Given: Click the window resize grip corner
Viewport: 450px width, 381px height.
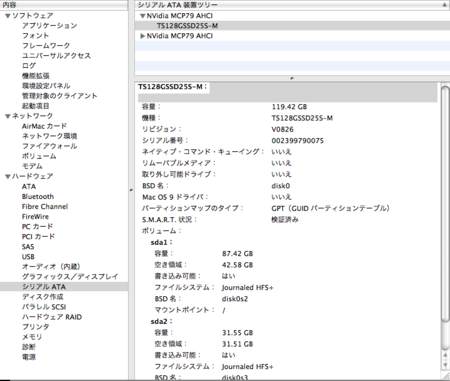Looking at the screenshot, I should pyautogui.click(x=445, y=376).
